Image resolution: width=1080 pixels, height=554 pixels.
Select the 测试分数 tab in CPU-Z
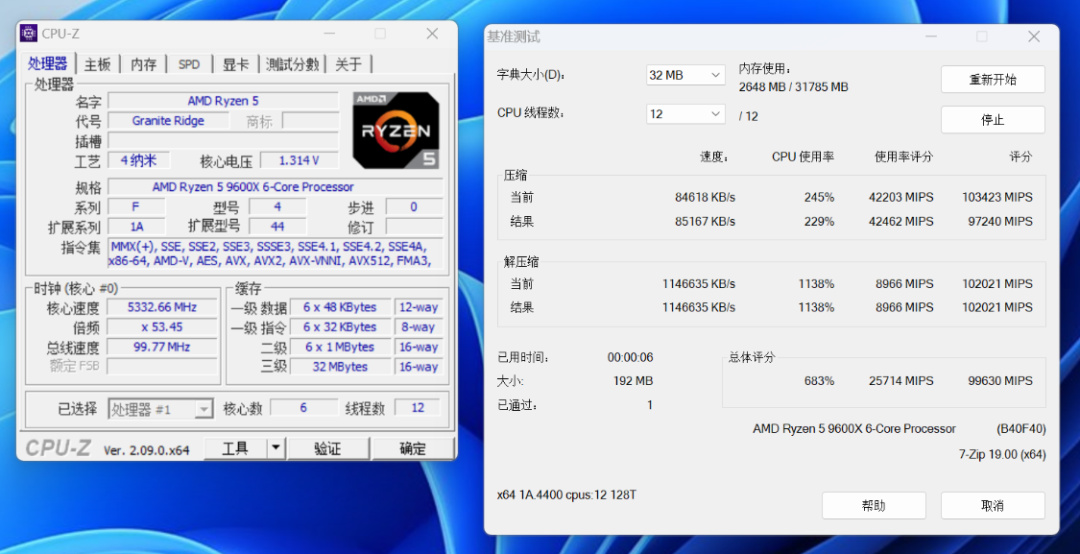click(292, 64)
